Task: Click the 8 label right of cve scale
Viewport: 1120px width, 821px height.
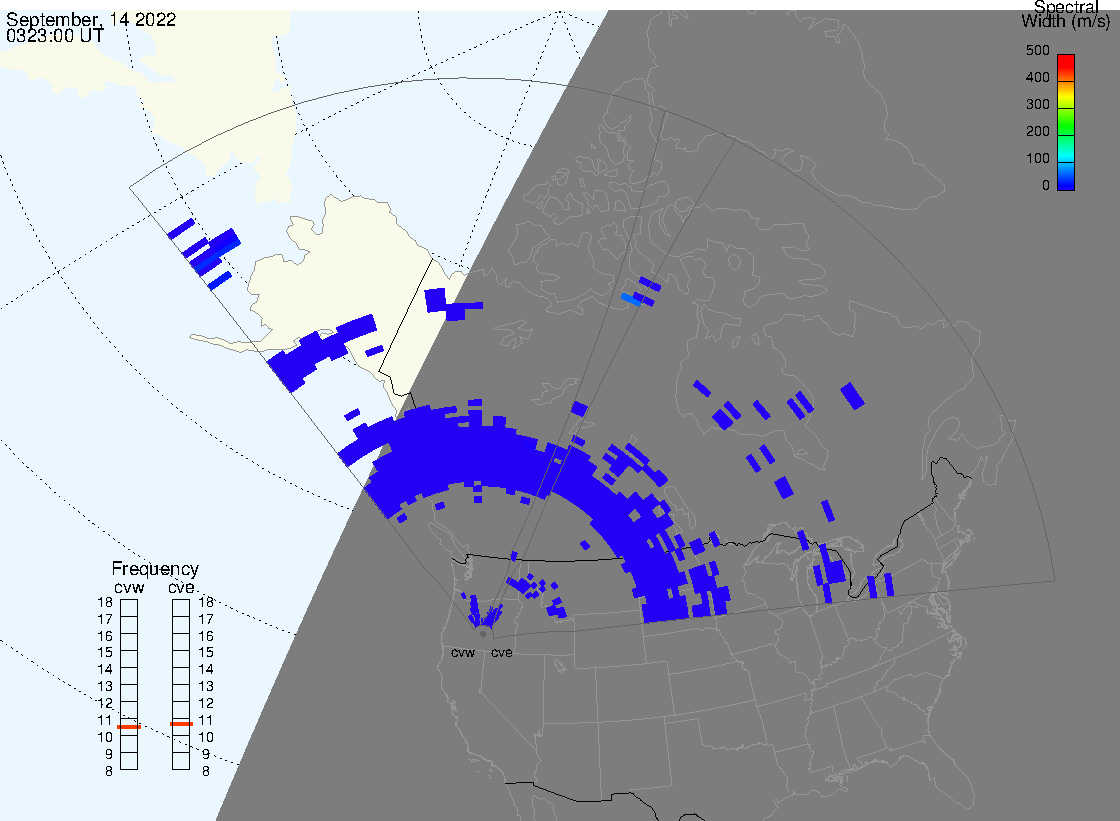Action: click(206, 772)
